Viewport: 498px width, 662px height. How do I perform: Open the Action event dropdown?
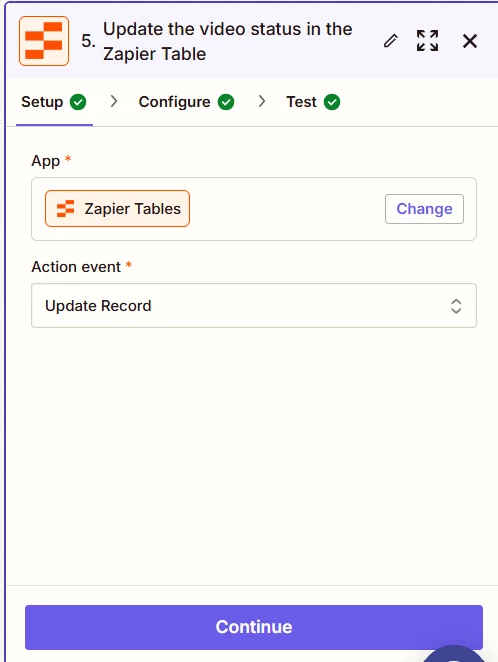point(254,306)
